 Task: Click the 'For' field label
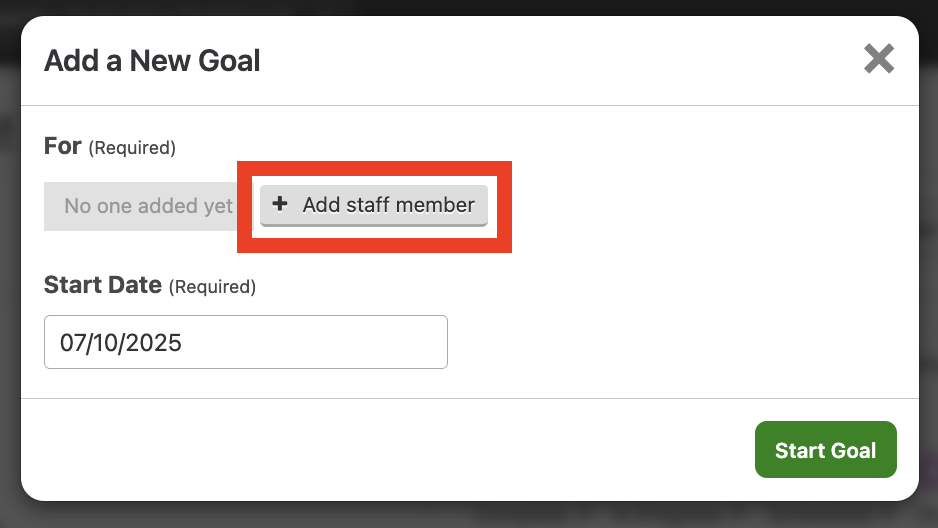click(x=63, y=146)
